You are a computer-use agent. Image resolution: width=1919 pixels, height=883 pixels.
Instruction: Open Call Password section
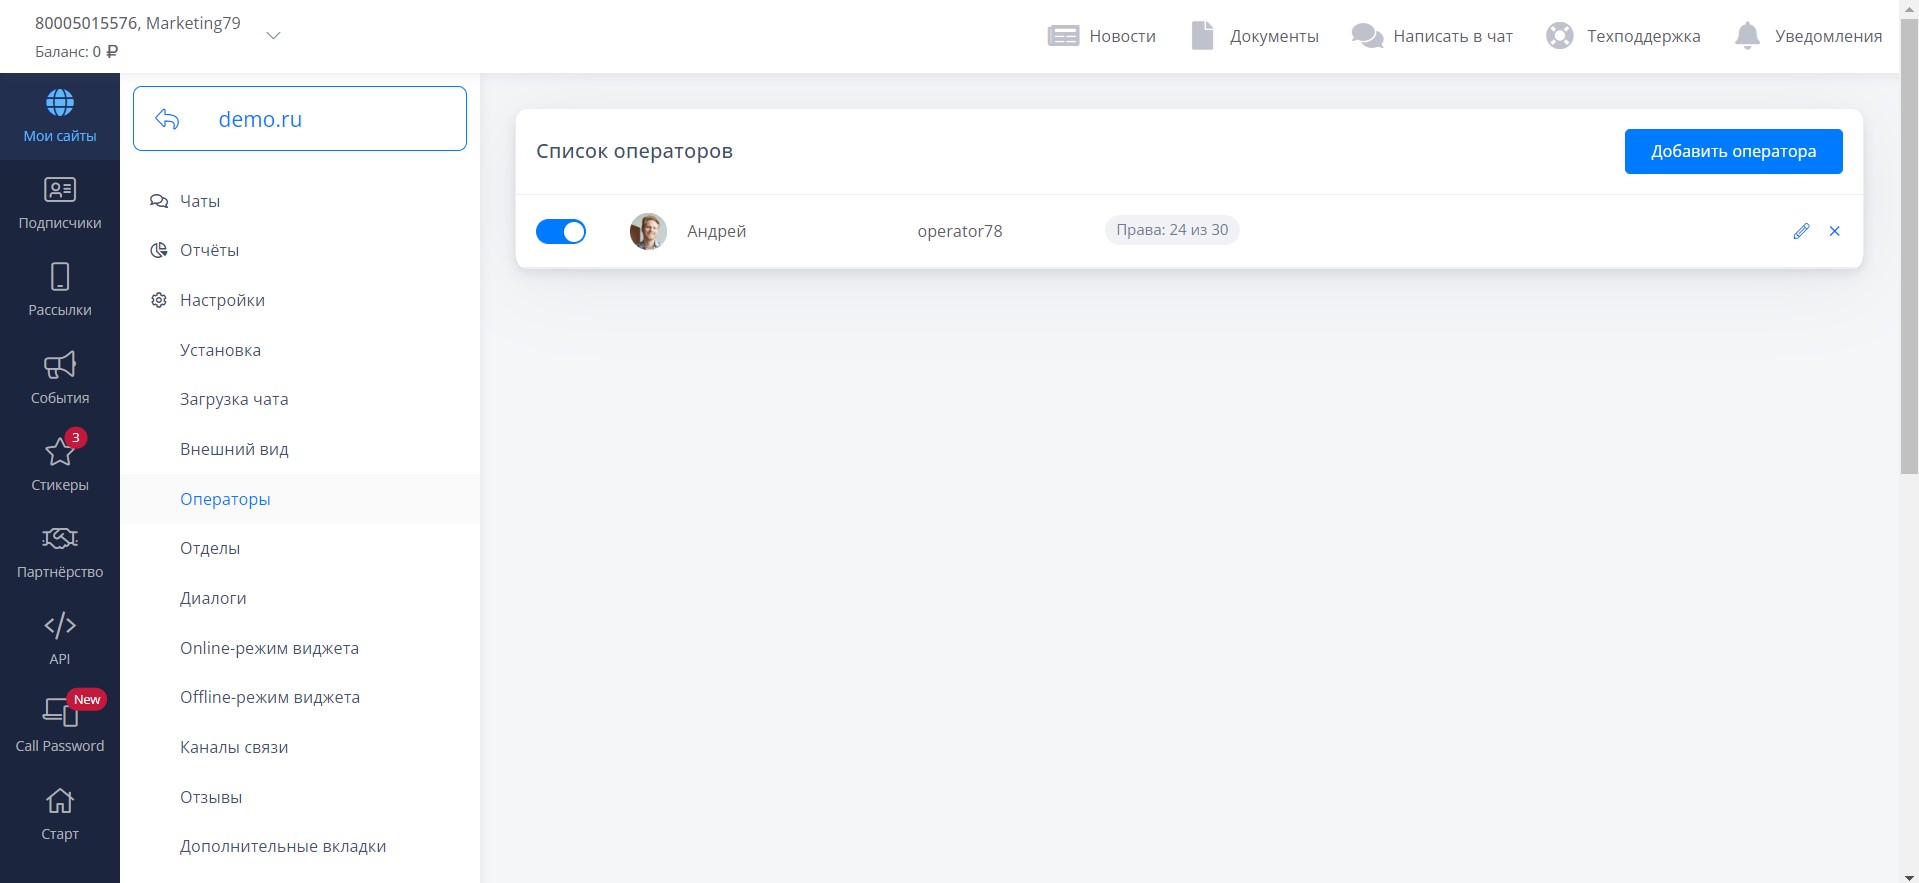tap(60, 725)
